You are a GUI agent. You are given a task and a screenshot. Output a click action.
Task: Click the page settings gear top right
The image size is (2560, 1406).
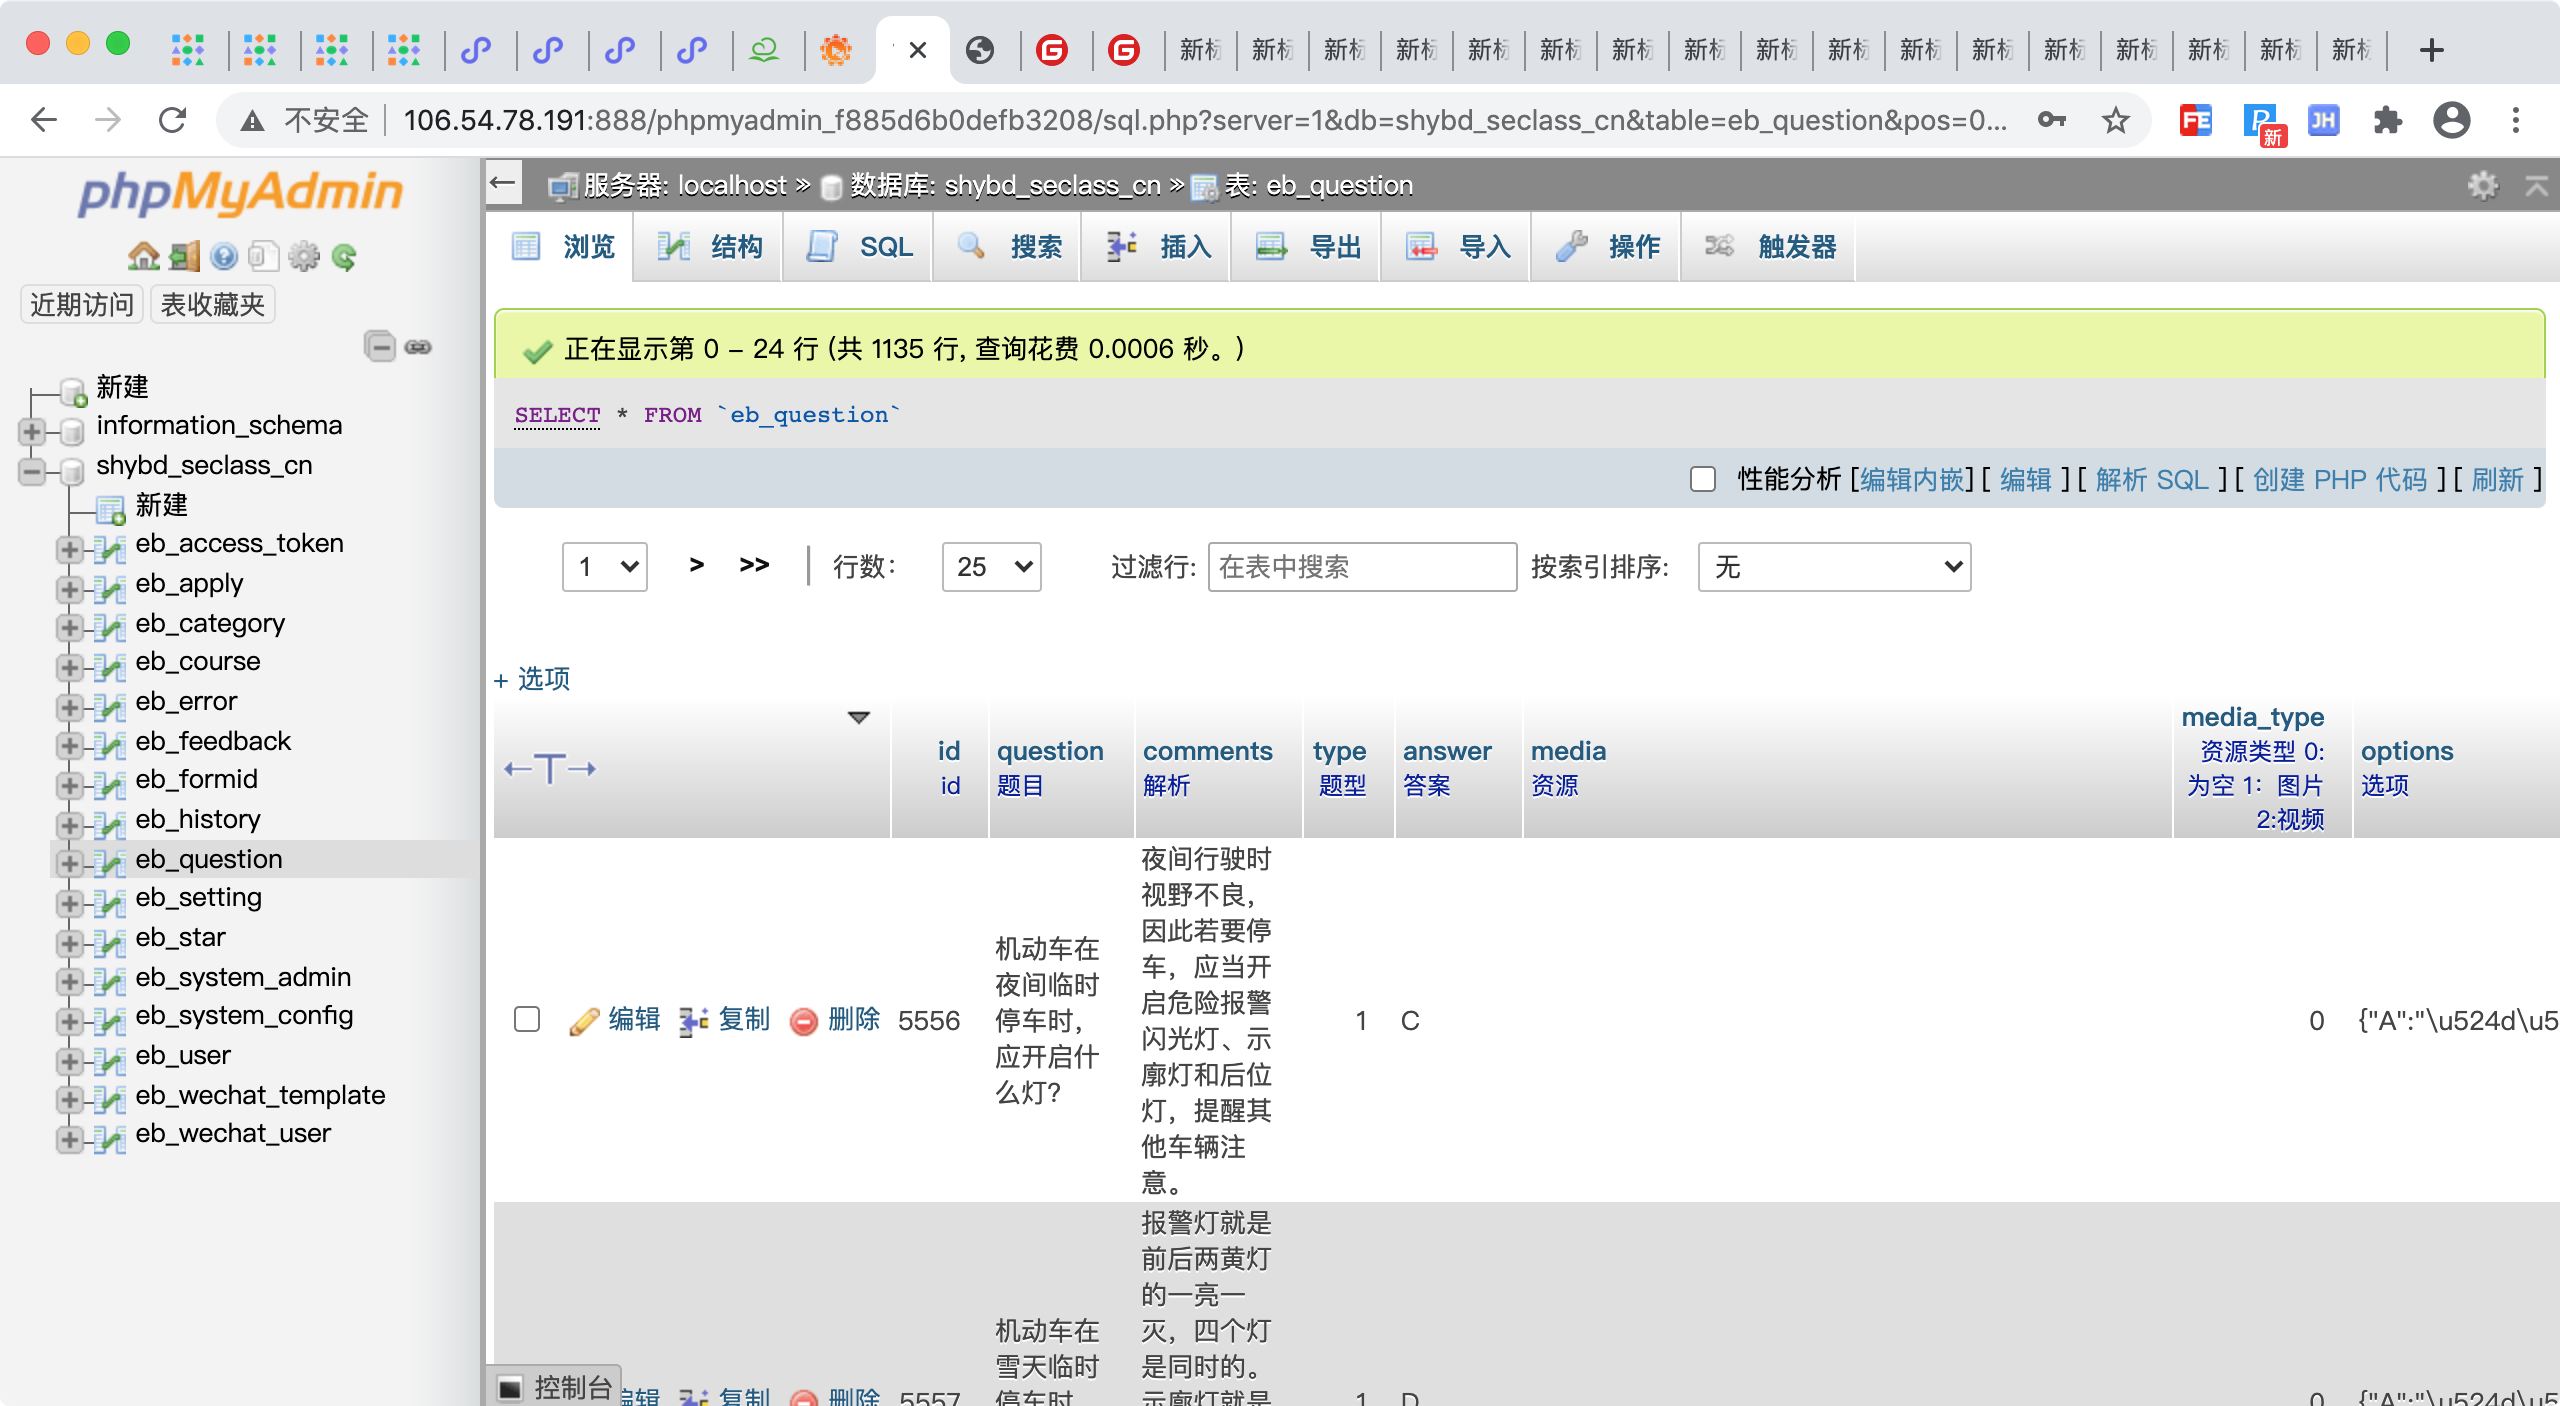point(2482,185)
